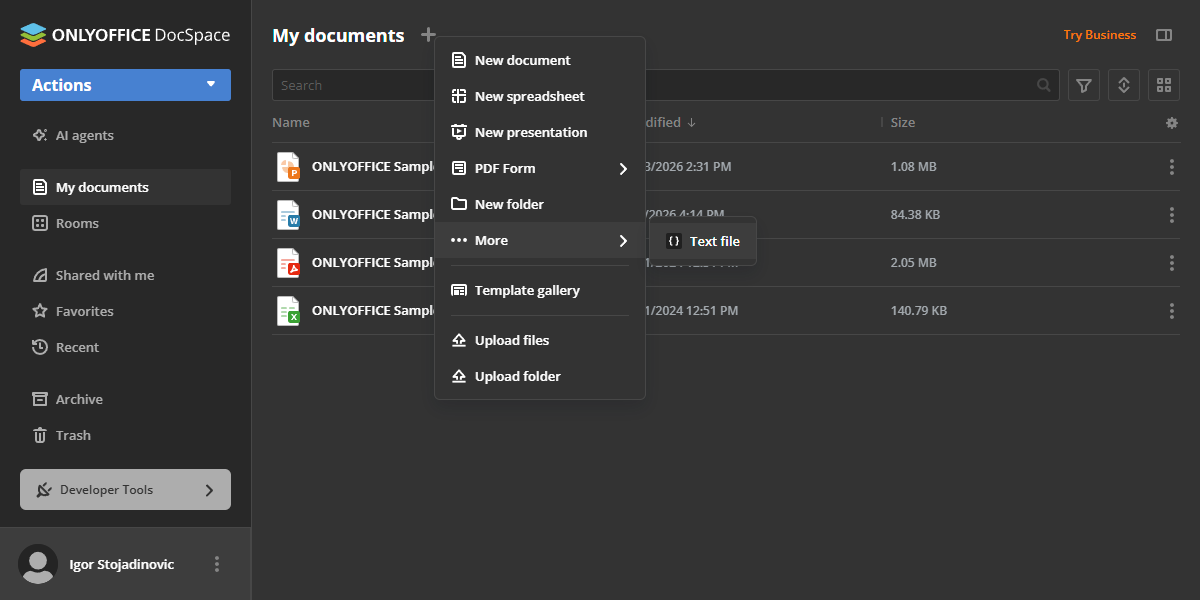Open options for the 84.38 KB file
This screenshot has height=600, width=1200.
(1172, 215)
